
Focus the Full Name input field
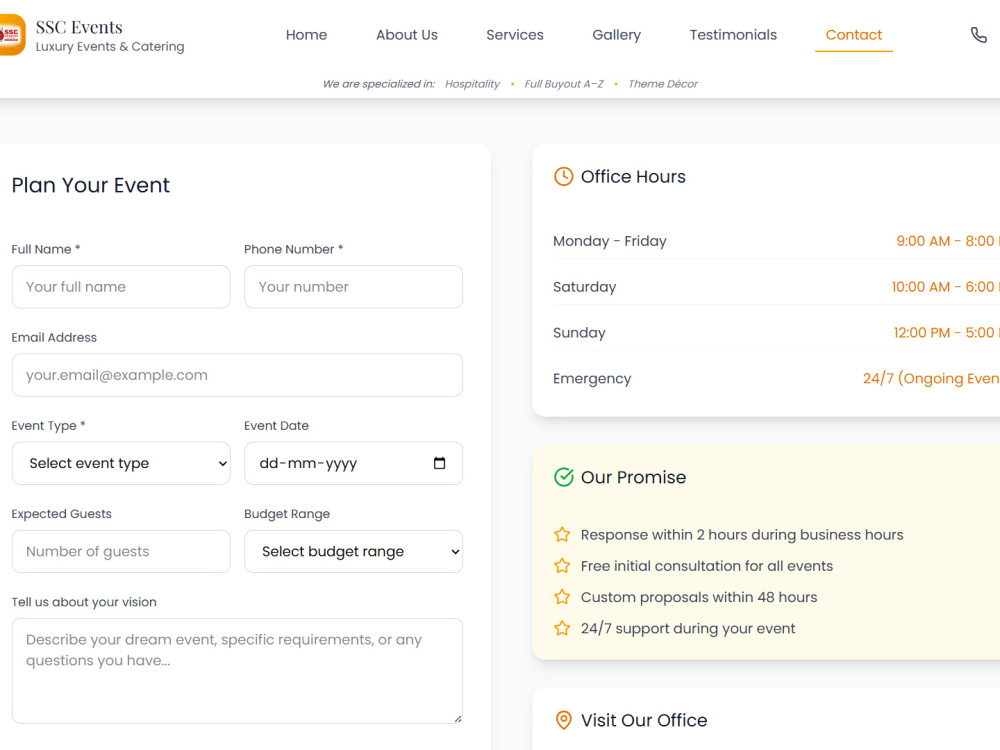click(x=121, y=287)
